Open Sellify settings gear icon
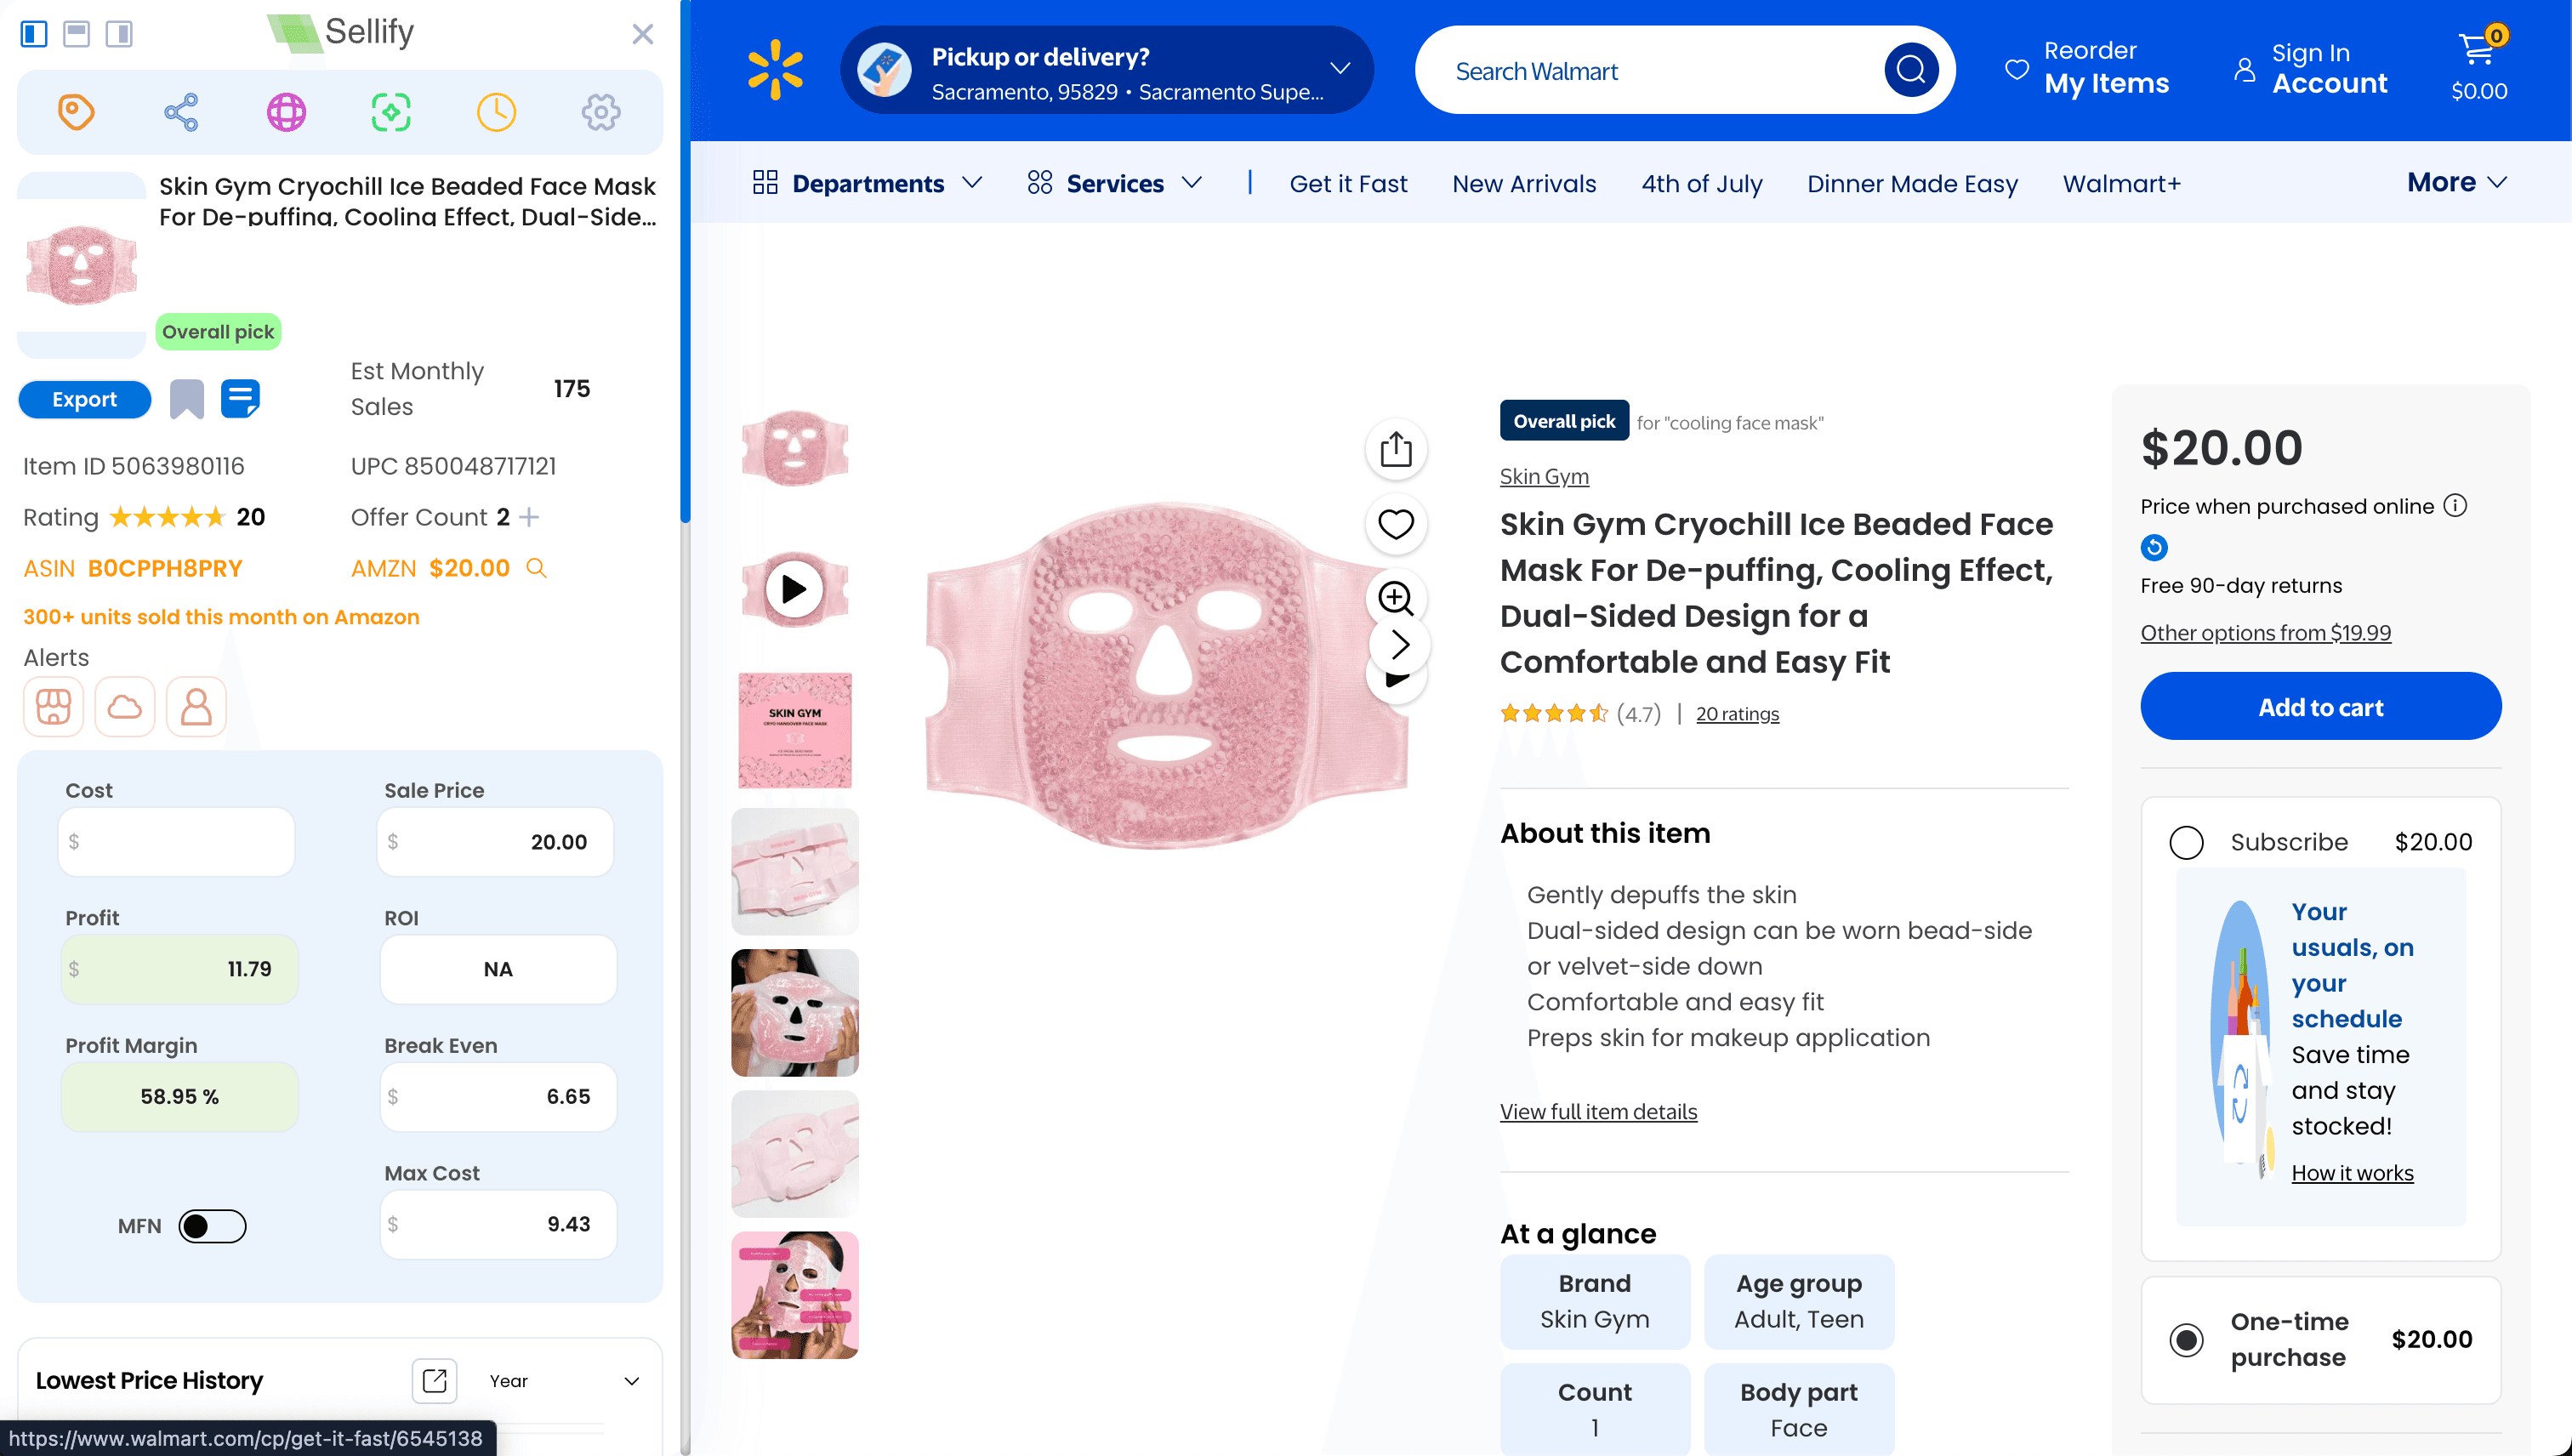Viewport: 2572px width, 1456px height. pos(601,112)
